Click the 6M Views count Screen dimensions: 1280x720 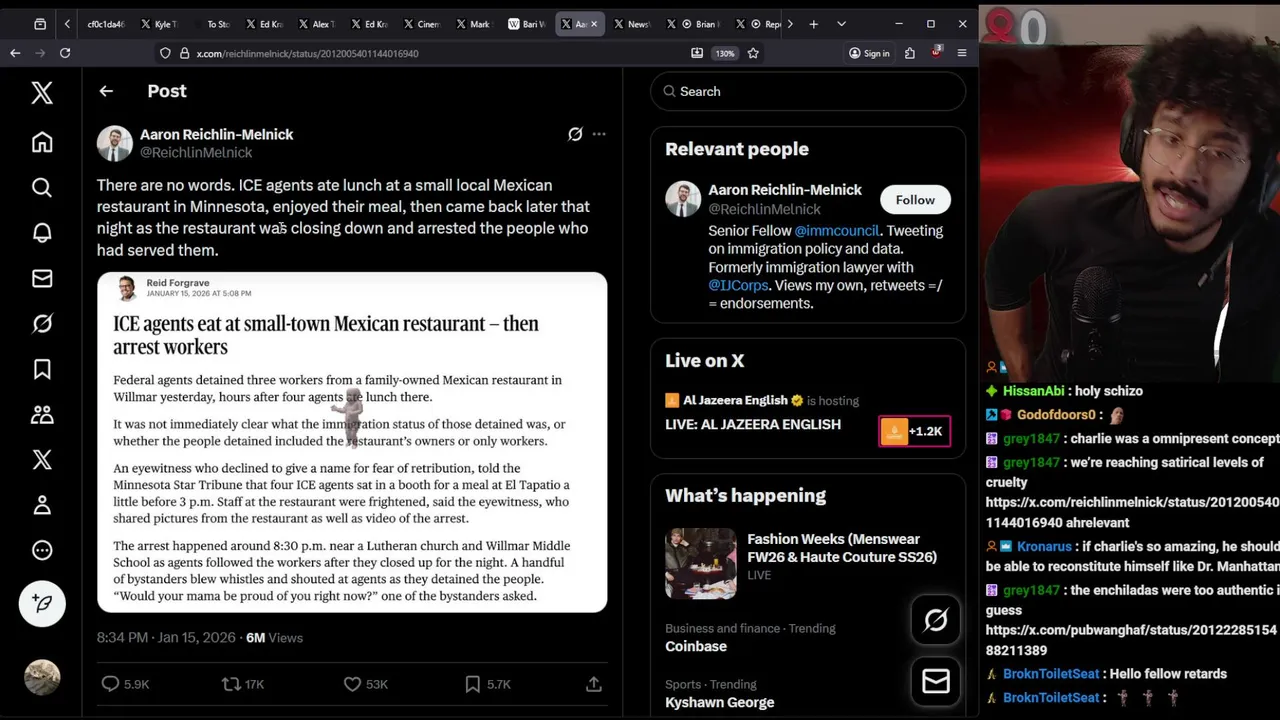[274, 637]
